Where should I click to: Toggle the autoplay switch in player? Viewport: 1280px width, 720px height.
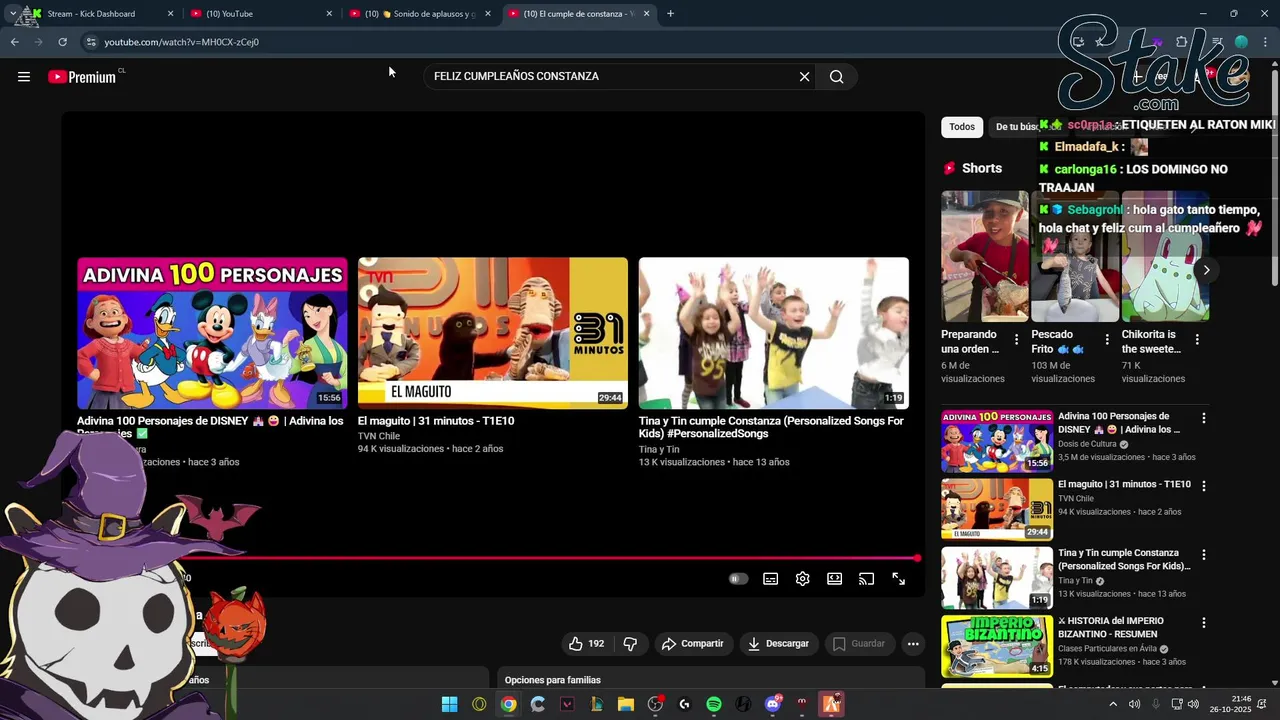pos(738,579)
